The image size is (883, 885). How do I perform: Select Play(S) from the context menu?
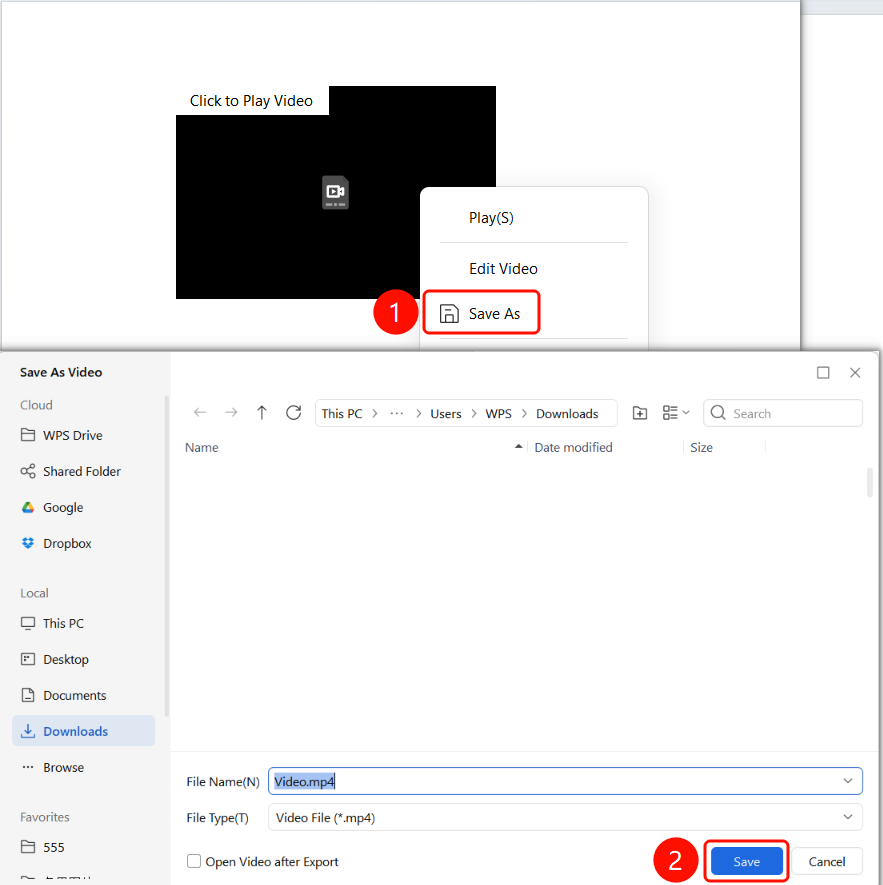491,218
